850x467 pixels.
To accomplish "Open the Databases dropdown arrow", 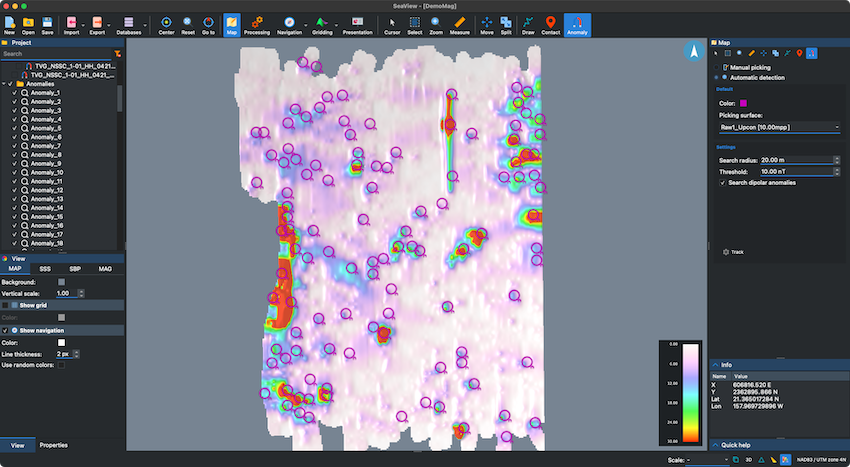I will [145, 25].
